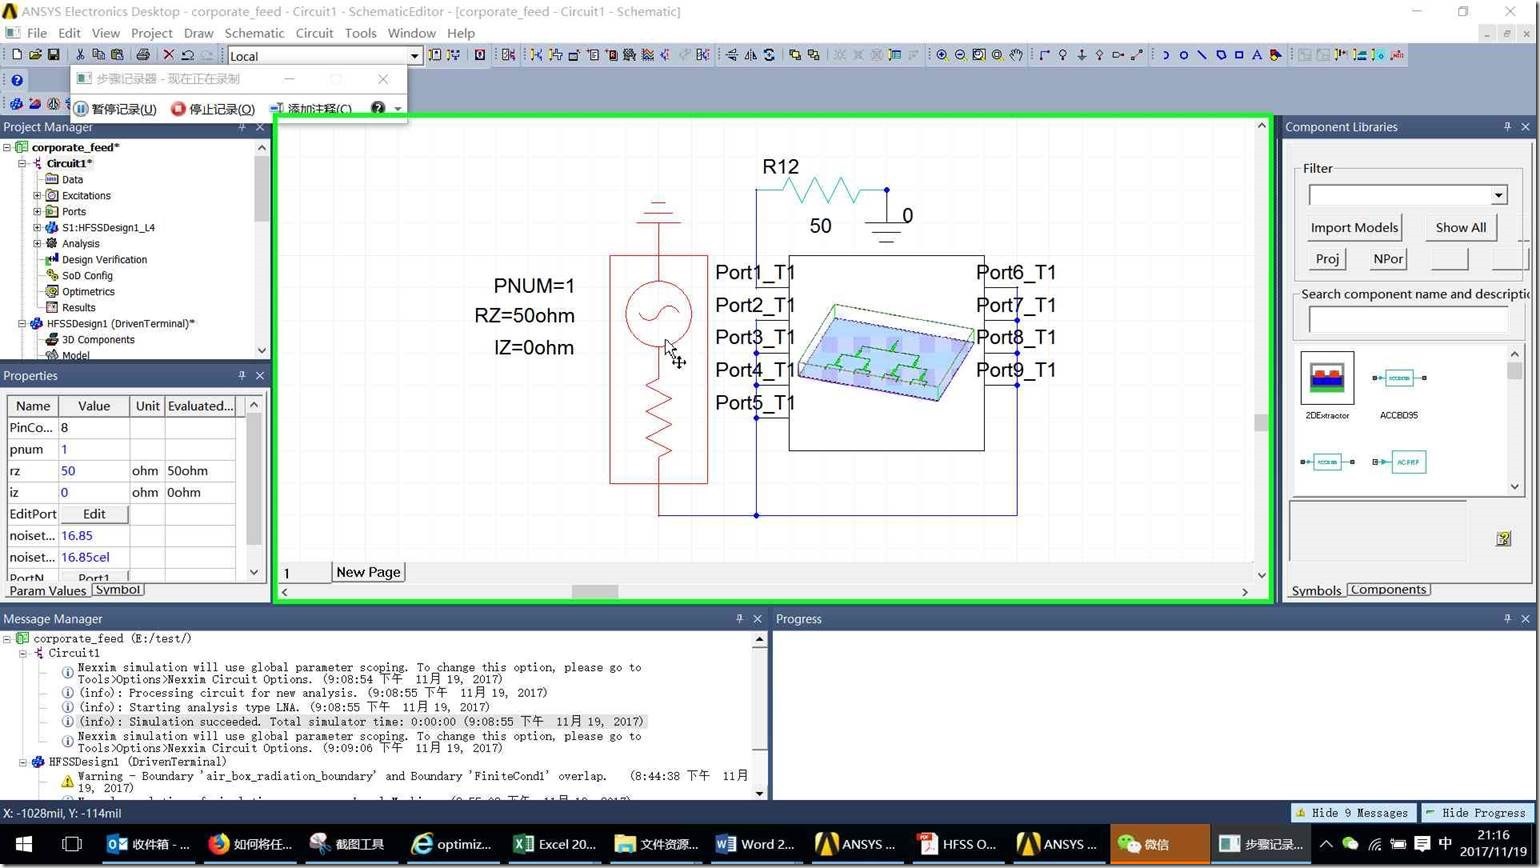Click the Steps Recorder help icon
1540x868 pixels.
point(378,108)
